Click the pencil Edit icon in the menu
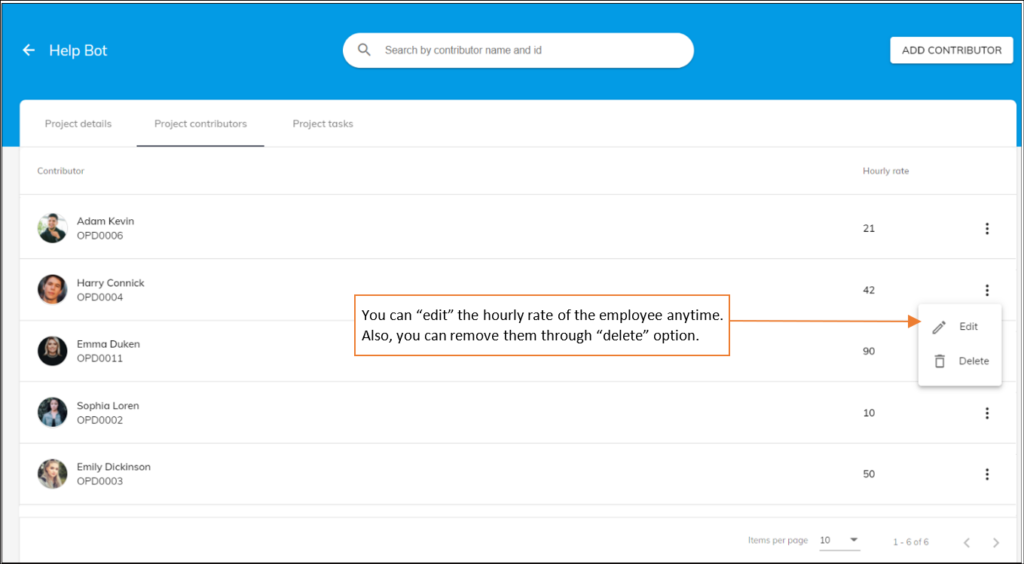Image resolution: width=1024 pixels, height=564 pixels. (939, 327)
